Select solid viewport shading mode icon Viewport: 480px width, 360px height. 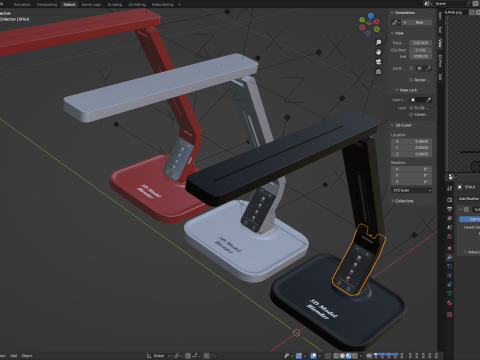click(x=342, y=356)
